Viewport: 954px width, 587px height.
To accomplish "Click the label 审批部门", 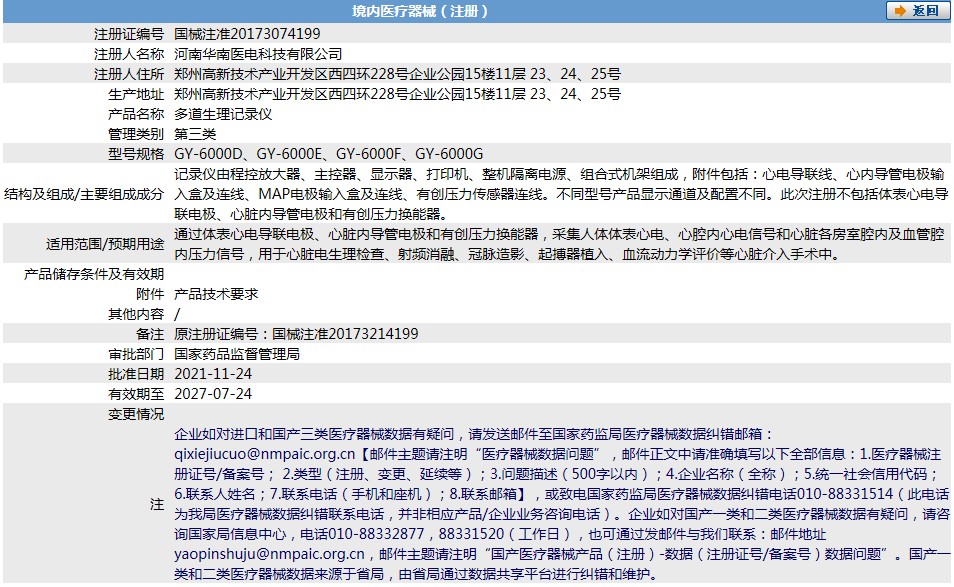I will pos(136,355).
